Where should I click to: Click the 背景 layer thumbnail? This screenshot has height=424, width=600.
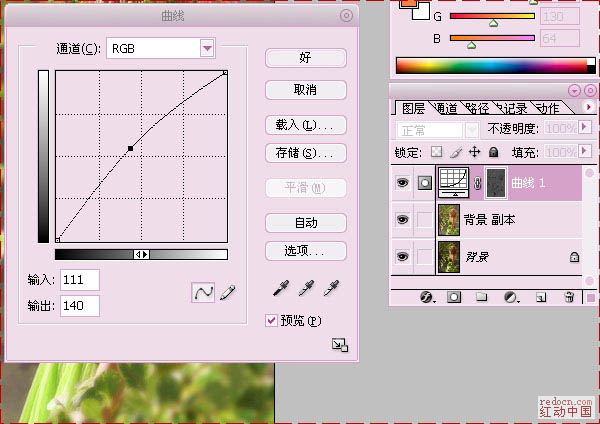pos(449,257)
